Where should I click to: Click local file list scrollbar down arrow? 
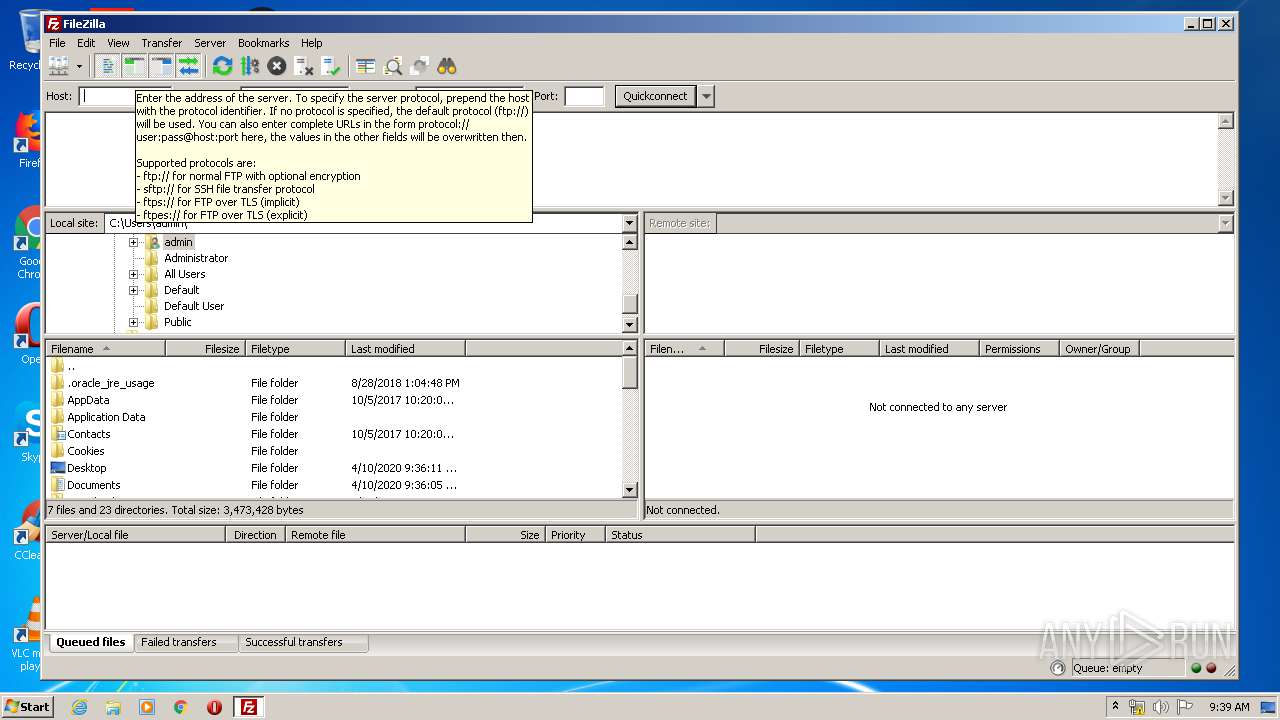(x=629, y=490)
